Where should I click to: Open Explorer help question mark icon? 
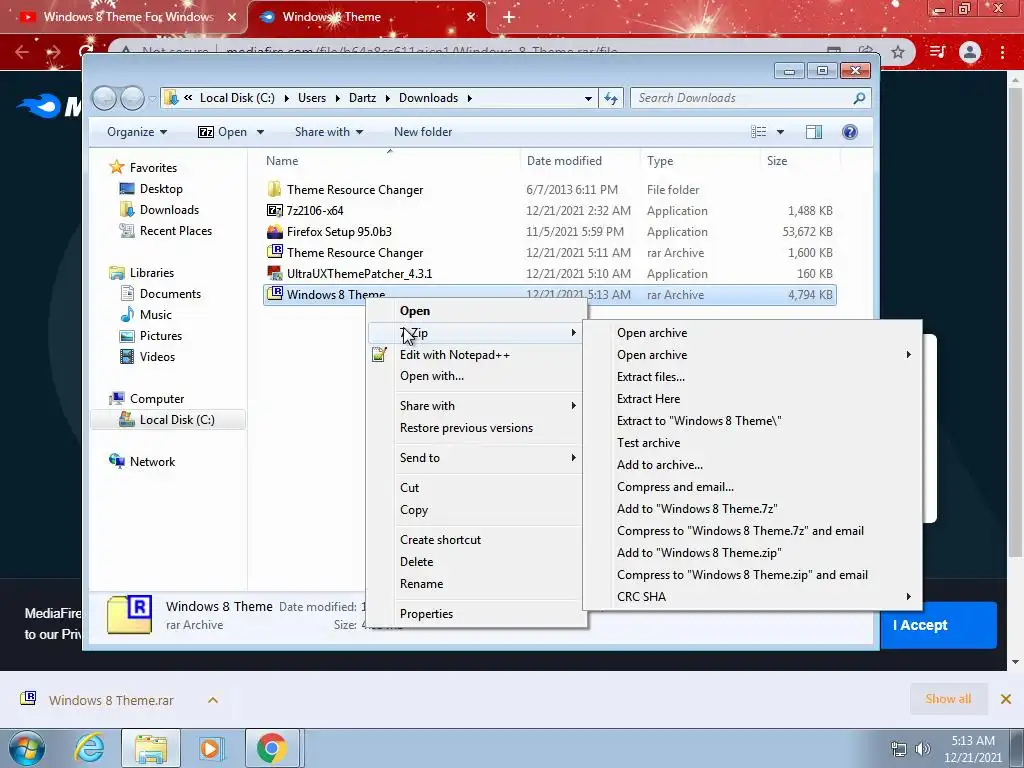point(850,132)
